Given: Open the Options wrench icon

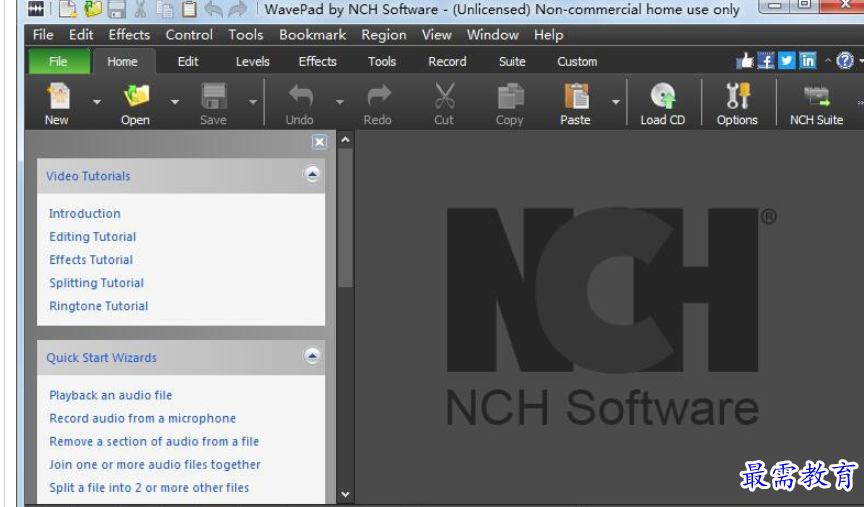Looking at the screenshot, I should [737, 97].
